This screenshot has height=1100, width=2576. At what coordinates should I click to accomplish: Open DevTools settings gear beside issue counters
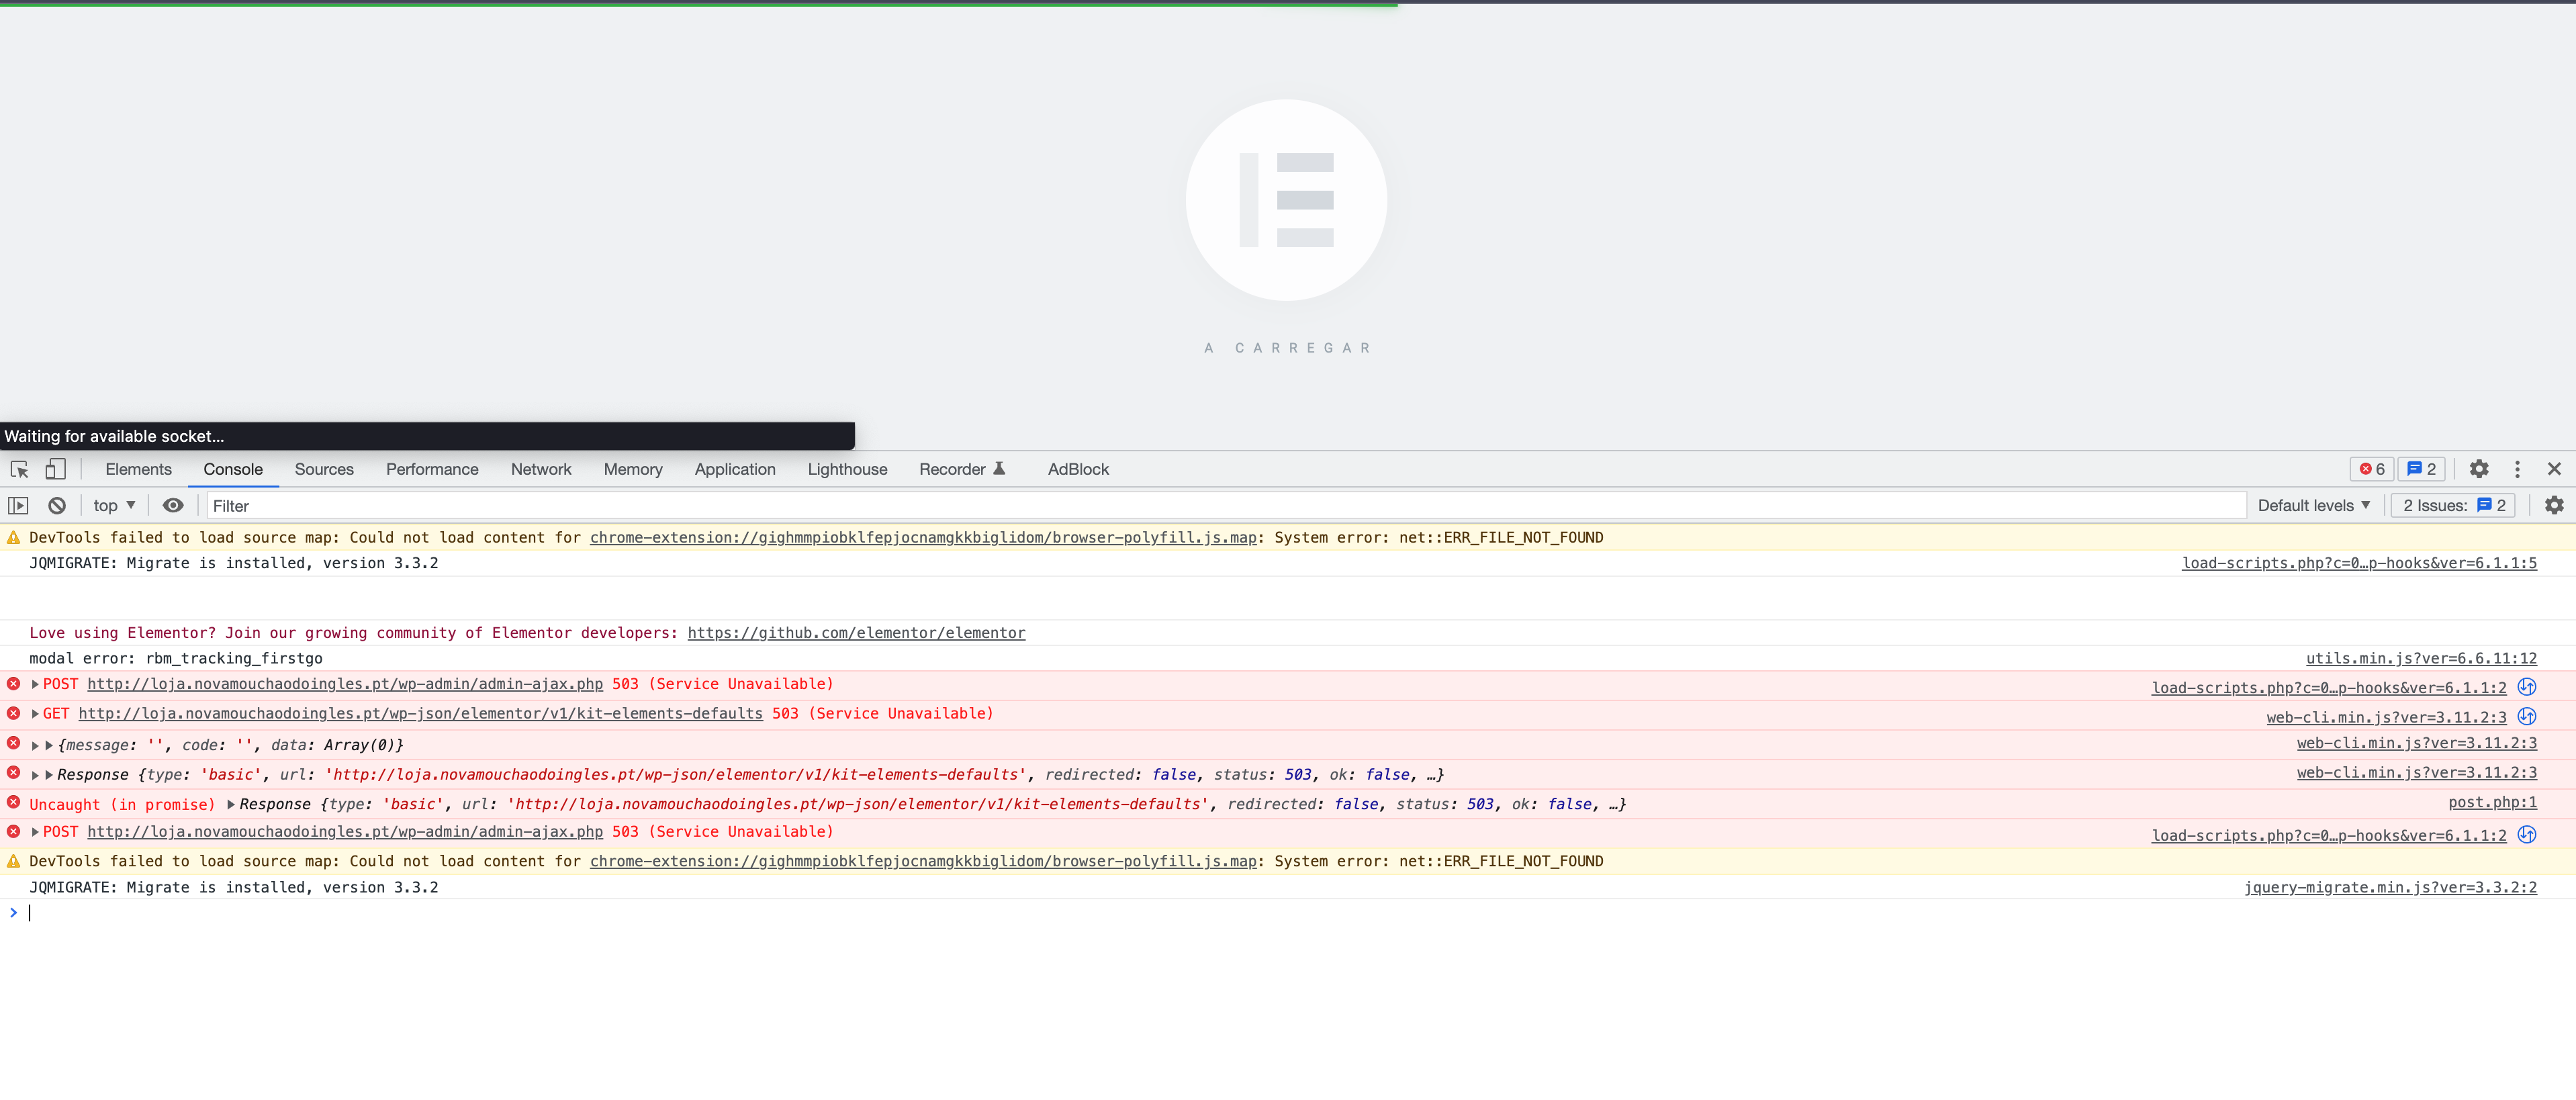(x=2478, y=469)
